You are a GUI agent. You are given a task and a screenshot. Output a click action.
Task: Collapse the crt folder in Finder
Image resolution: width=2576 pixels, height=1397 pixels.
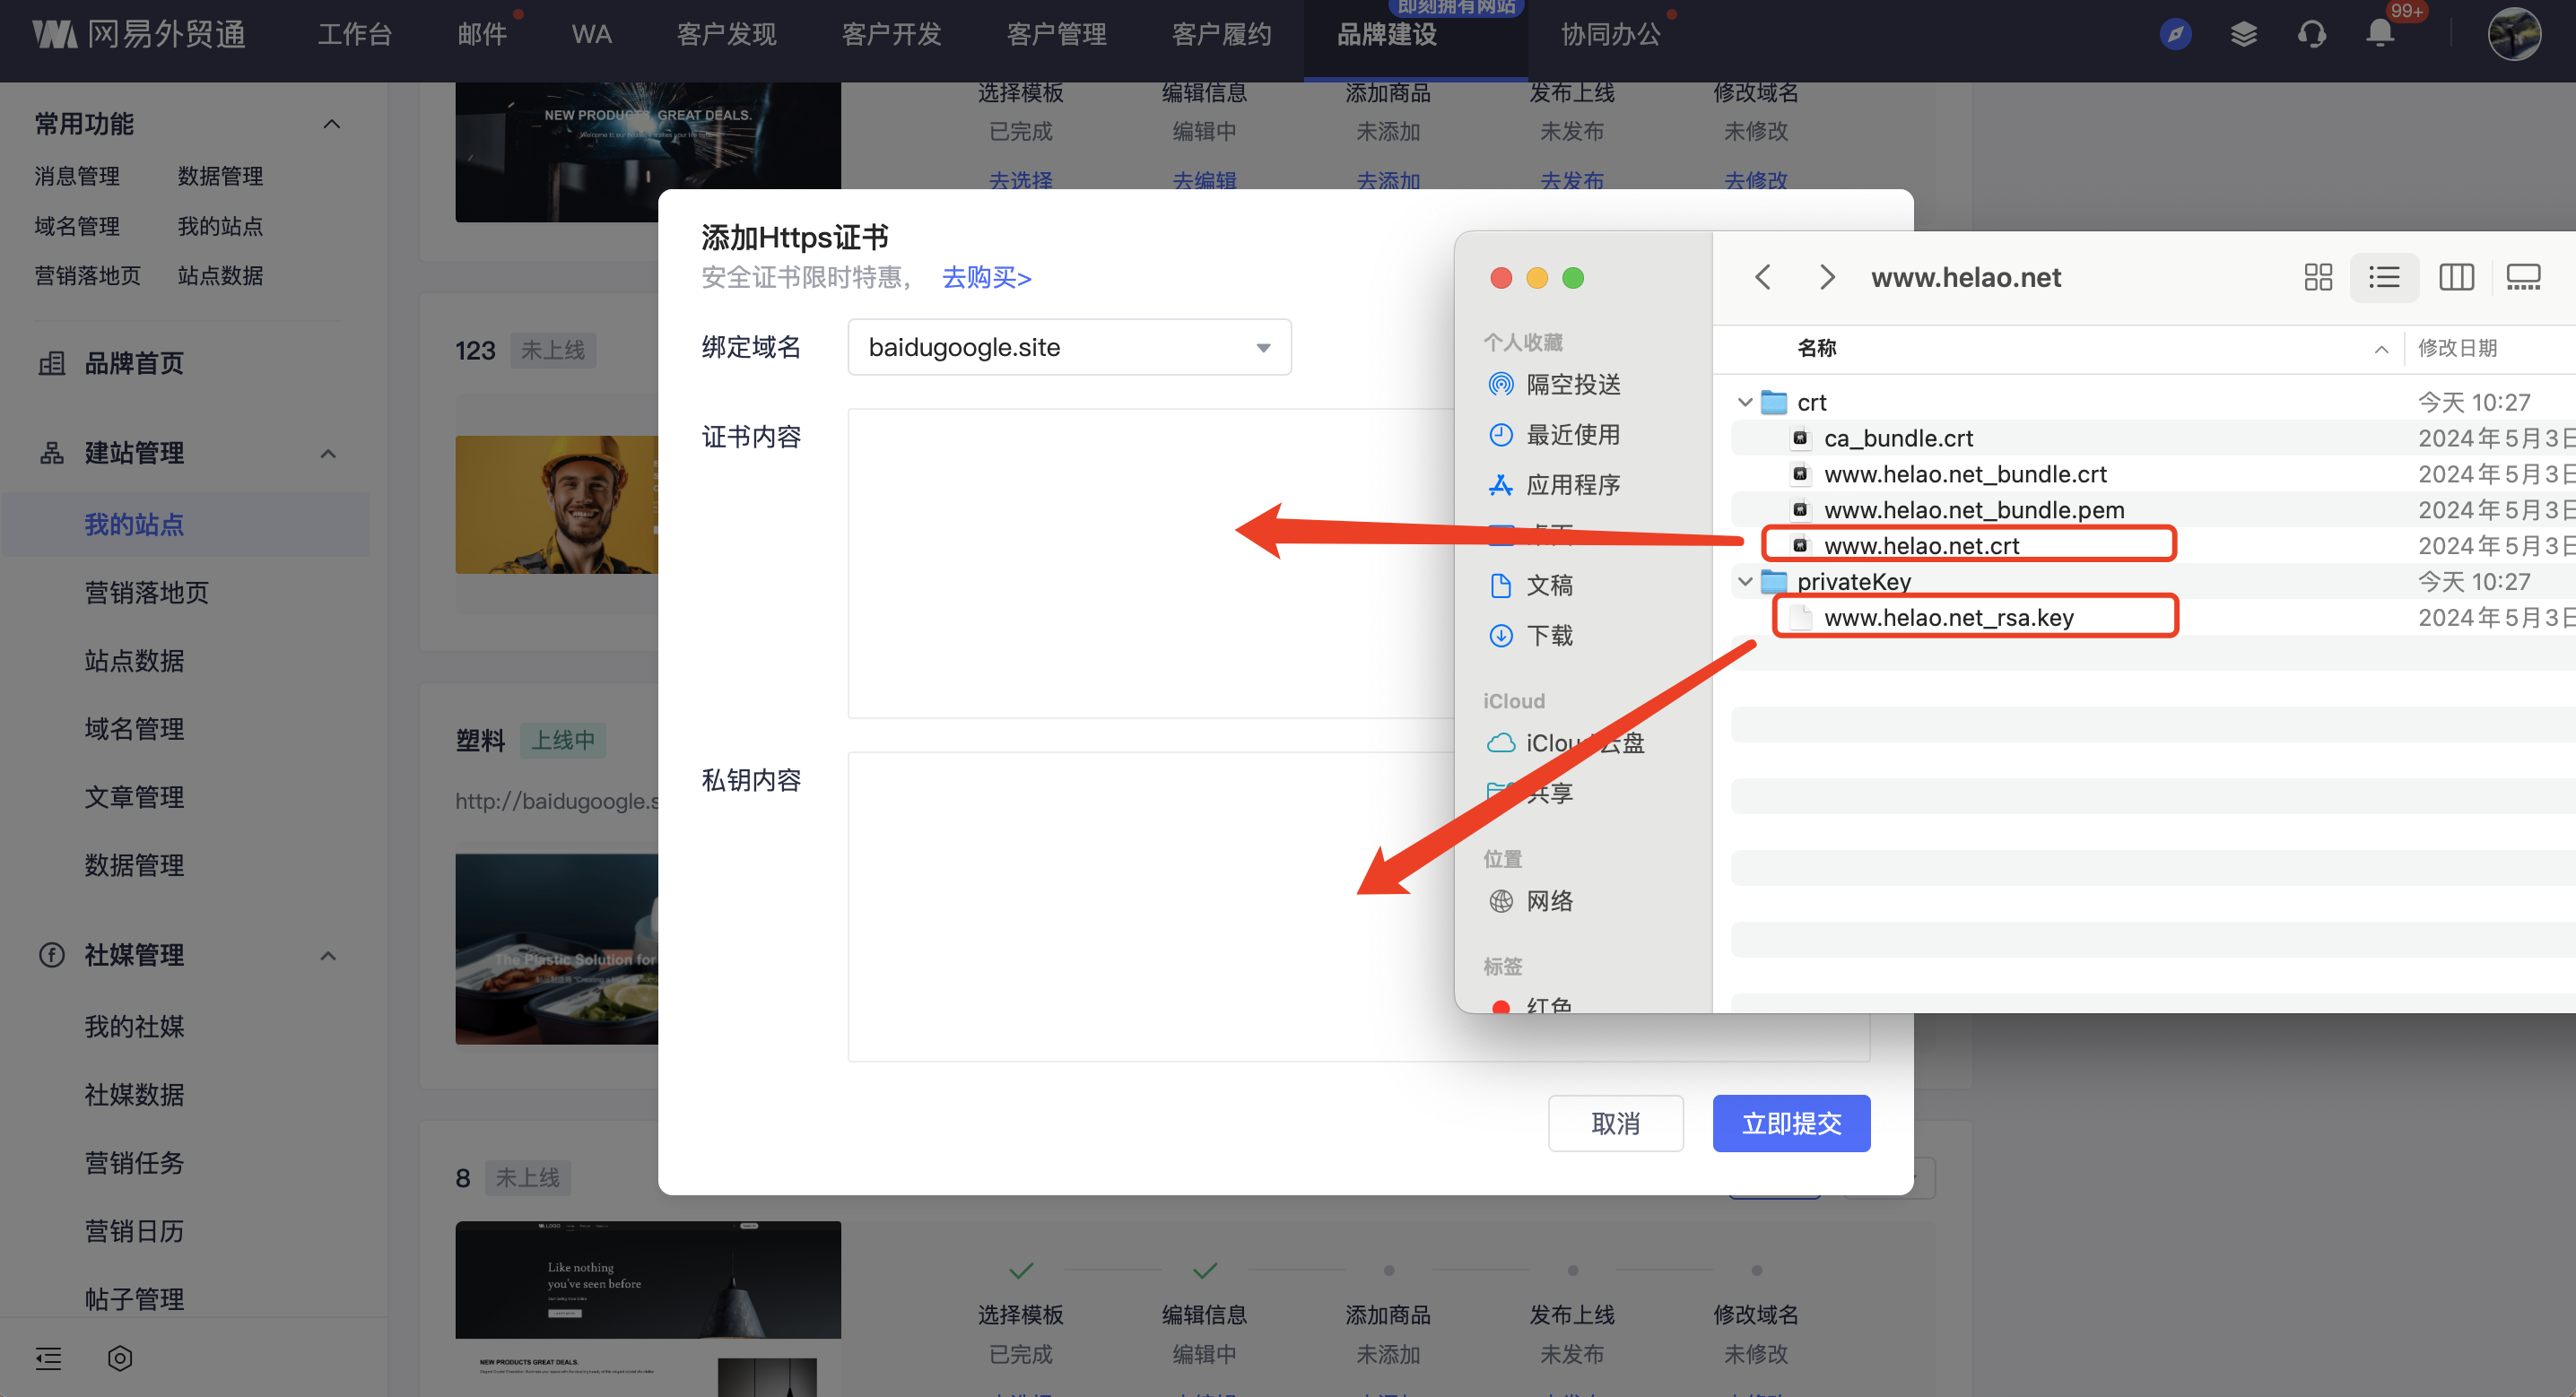1745,402
